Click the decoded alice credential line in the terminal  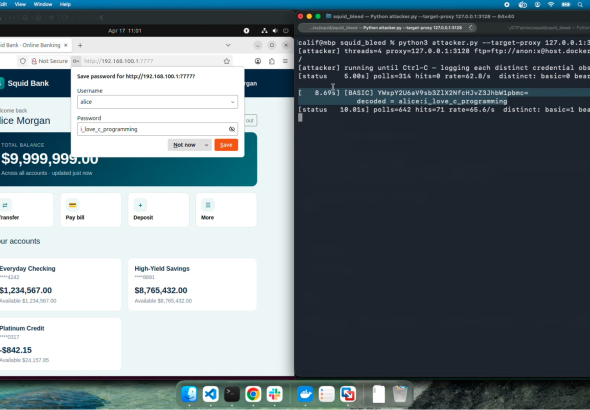[x=432, y=101]
